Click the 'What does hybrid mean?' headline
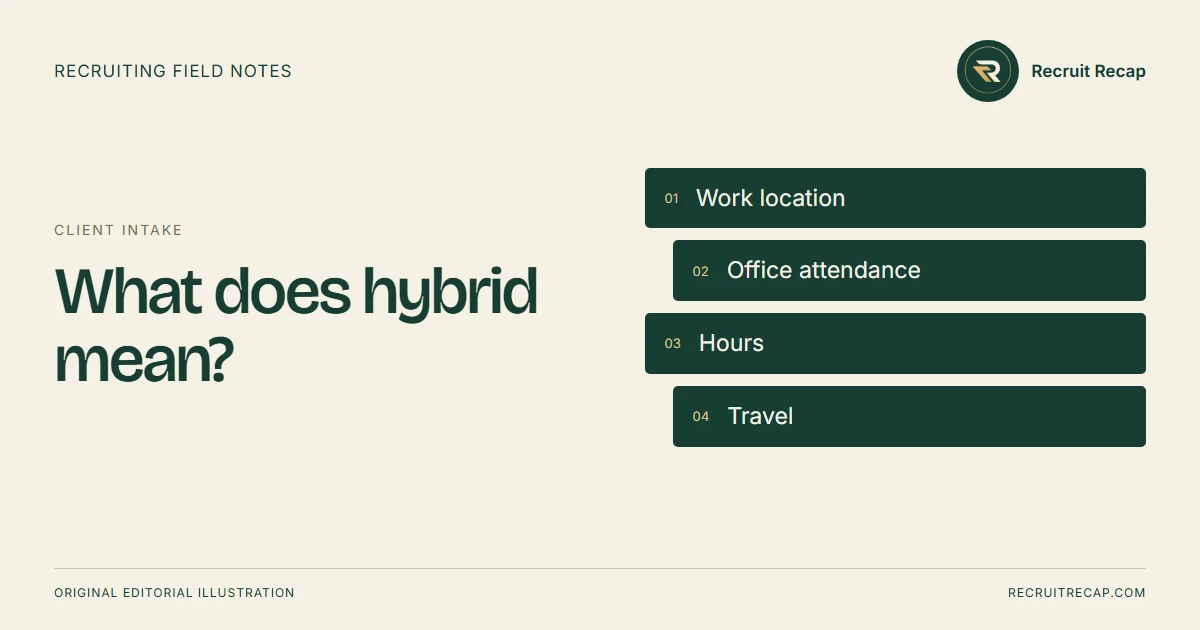Image resolution: width=1200 pixels, height=630 pixels. point(296,326)
